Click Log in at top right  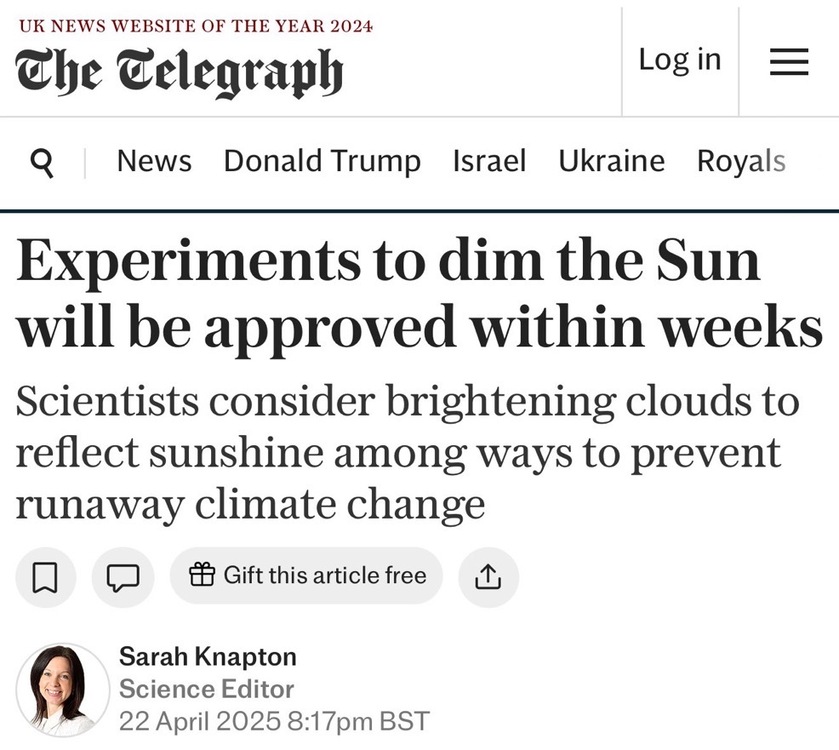tap(680, 59)
